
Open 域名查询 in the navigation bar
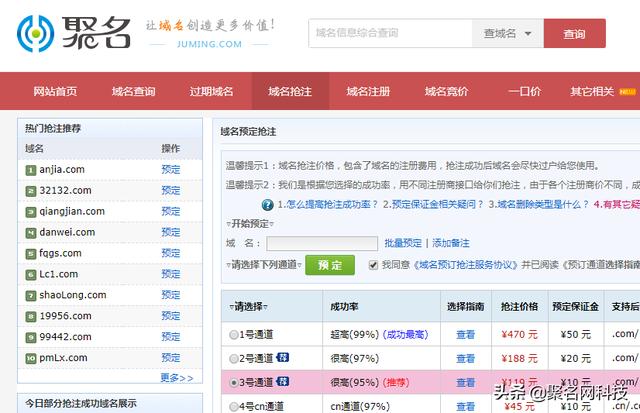tap(133, 91)
